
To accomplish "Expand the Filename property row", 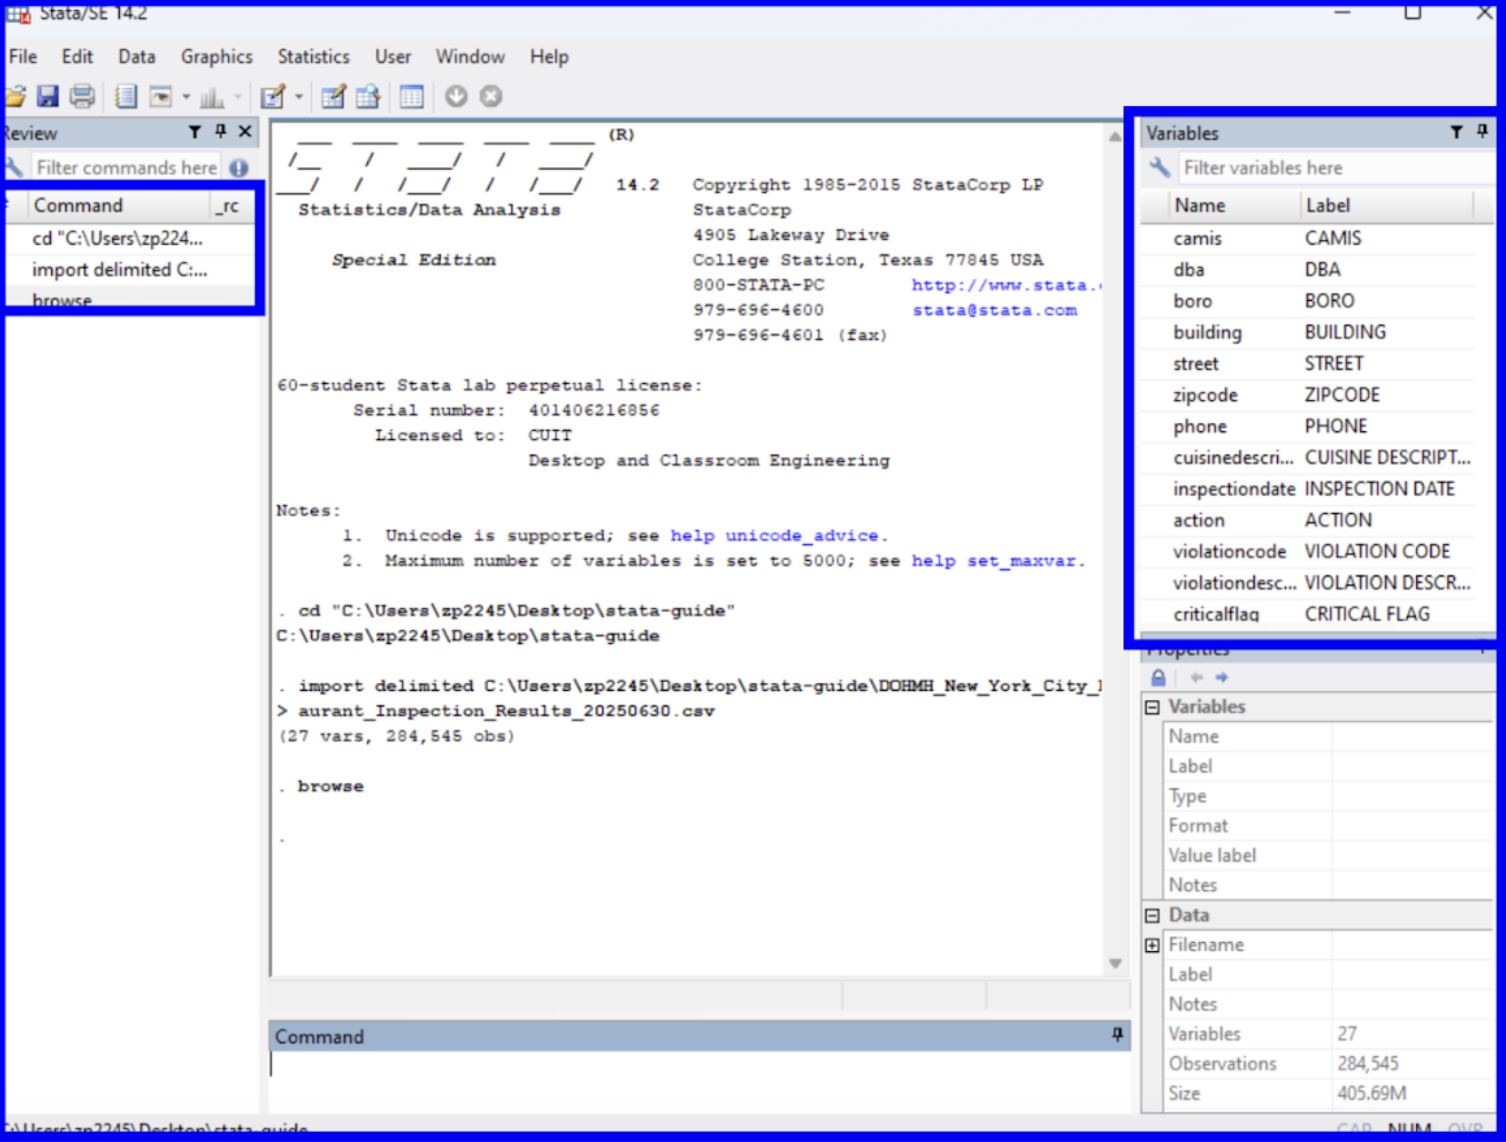I will coord(1152,945).
